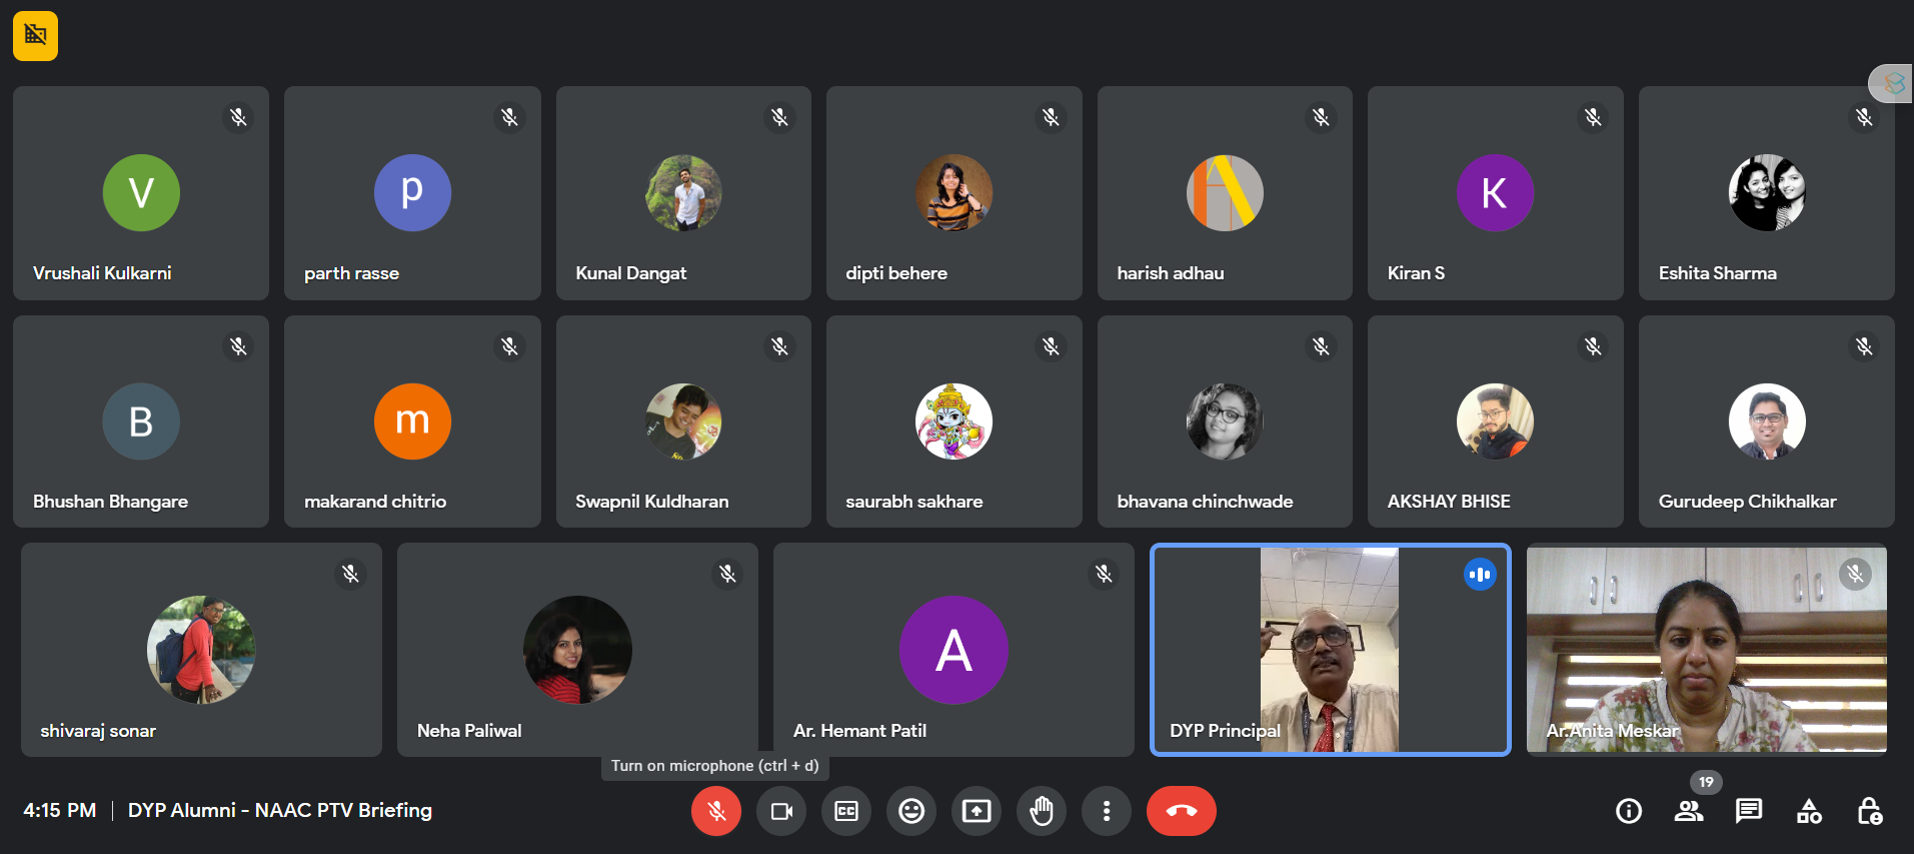
Task: Click makarand chitrio's muted mic icon
Action: pos(509,346)
